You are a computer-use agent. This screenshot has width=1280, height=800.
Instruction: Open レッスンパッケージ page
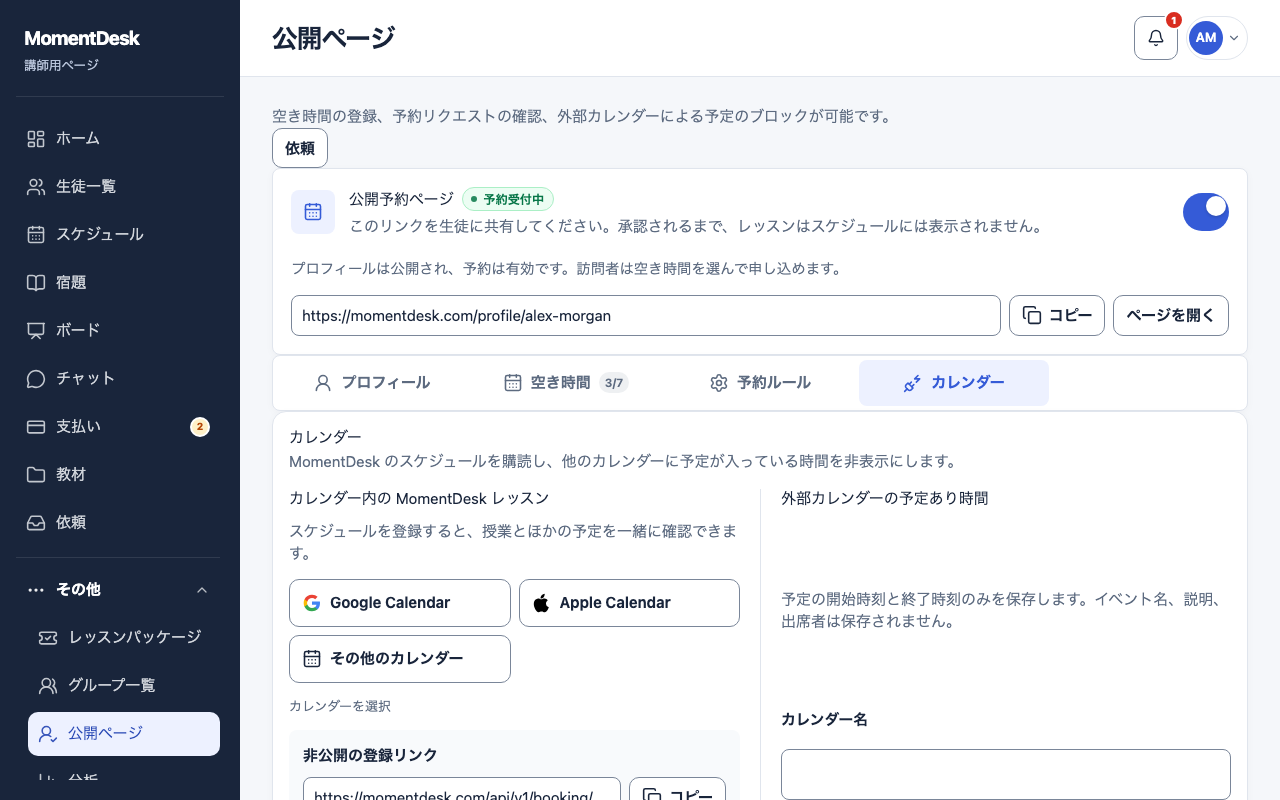124,637
